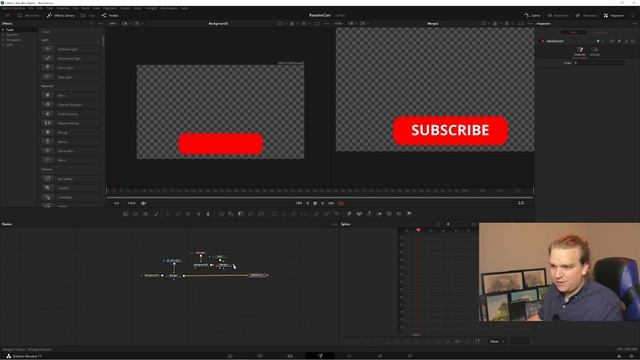640x360 pixels.
Task: Click the Ambient Light tool icon
Action: click(x=47, y=49)
